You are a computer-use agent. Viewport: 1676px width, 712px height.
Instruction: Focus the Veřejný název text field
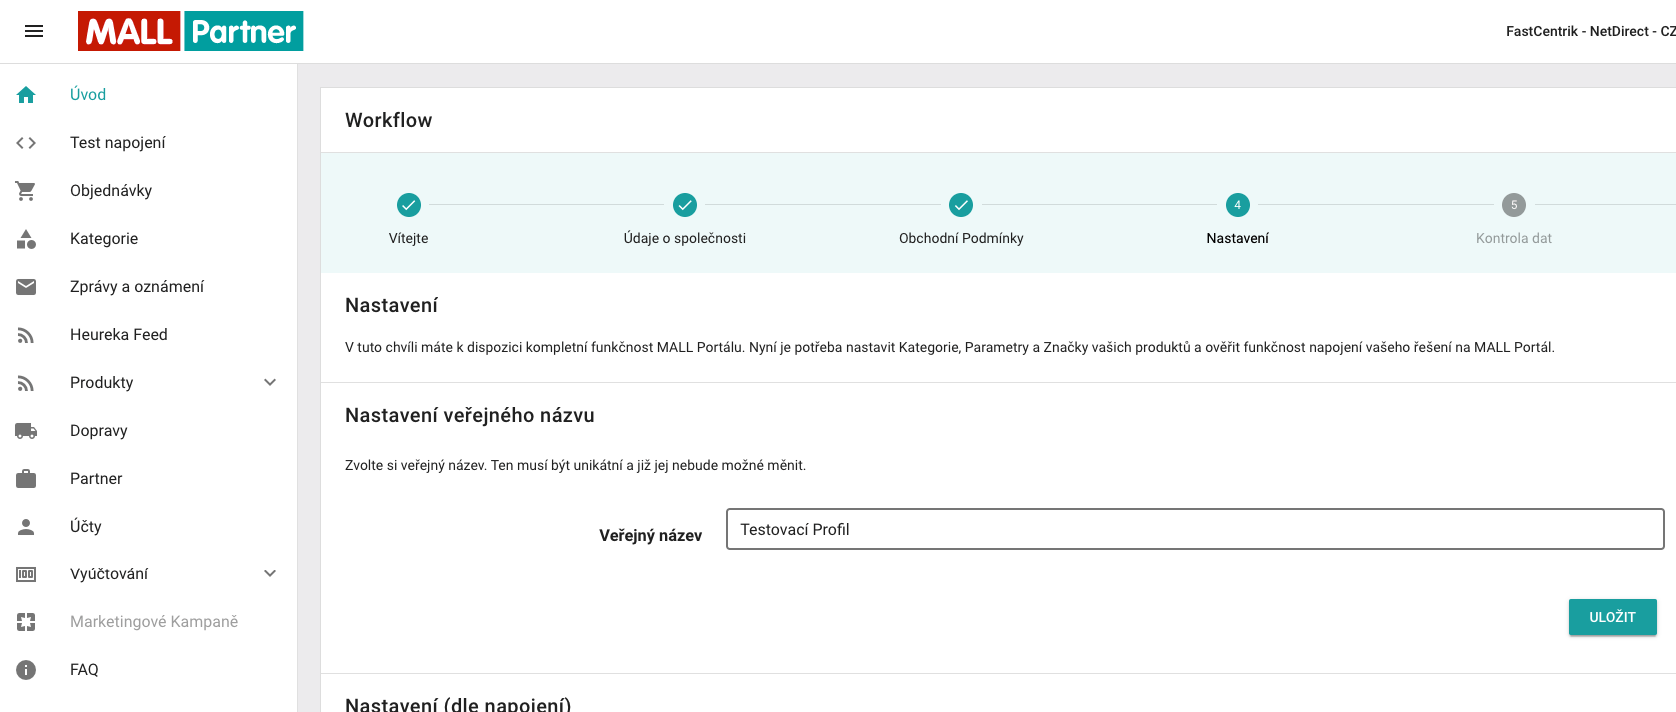1195,529
